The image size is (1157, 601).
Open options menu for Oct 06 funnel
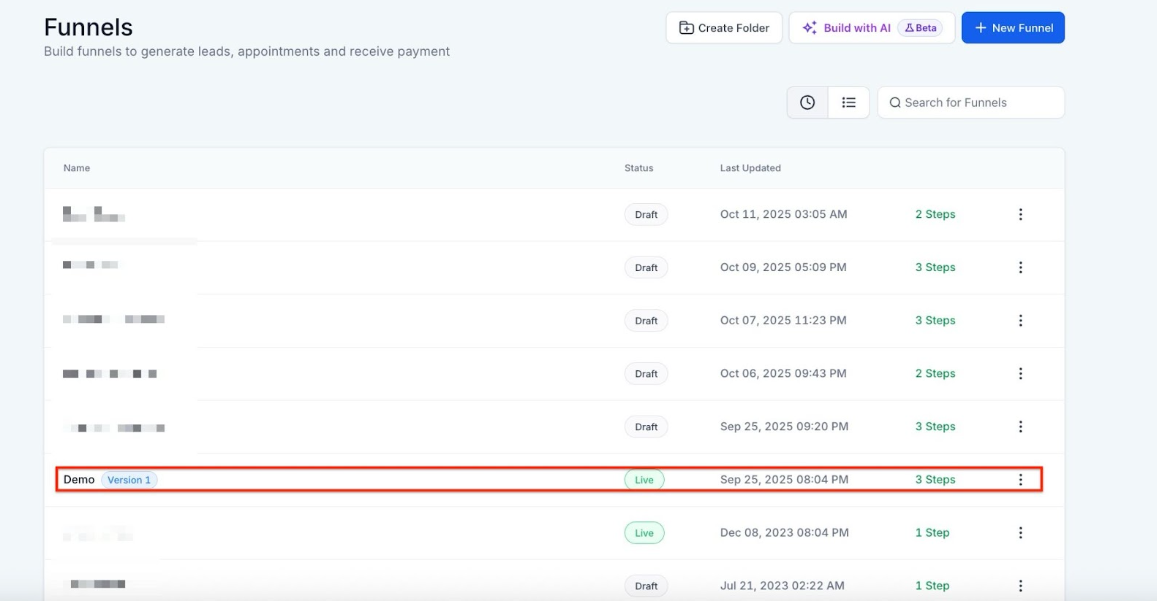(x=1020, y=374)
